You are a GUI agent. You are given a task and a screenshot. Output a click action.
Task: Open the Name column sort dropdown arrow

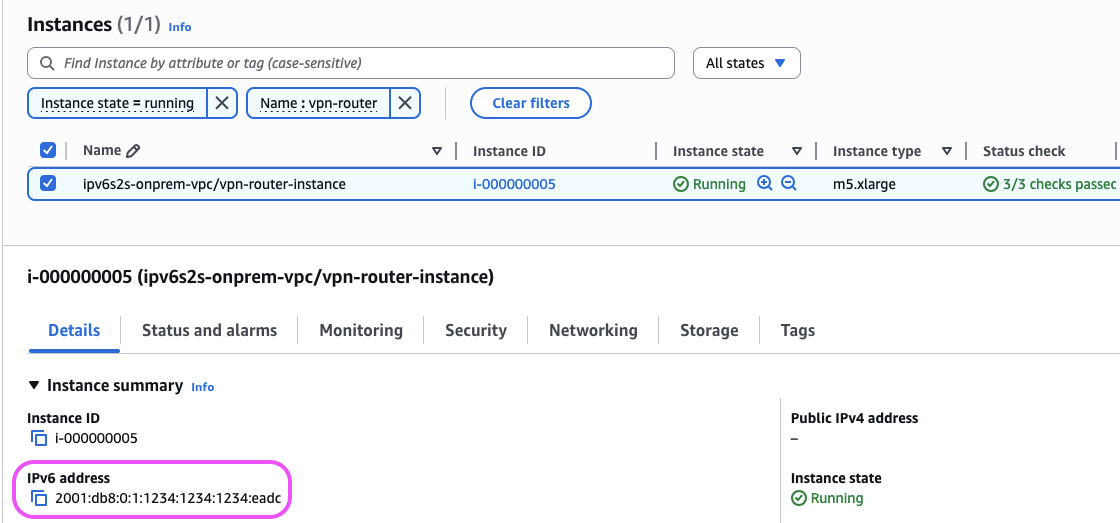pos(437,151)
